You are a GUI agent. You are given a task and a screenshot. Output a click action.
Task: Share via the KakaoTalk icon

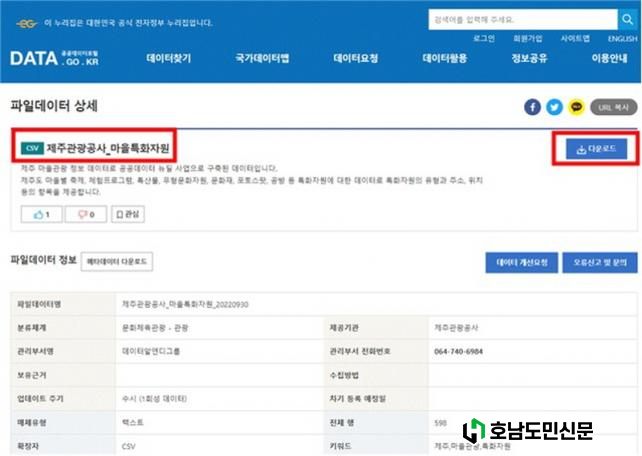click(576, 107)
